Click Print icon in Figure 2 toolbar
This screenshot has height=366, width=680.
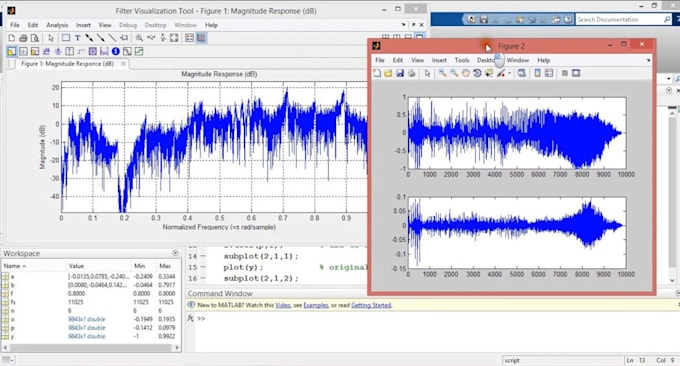pyautogui.click(x=411, y=73)
